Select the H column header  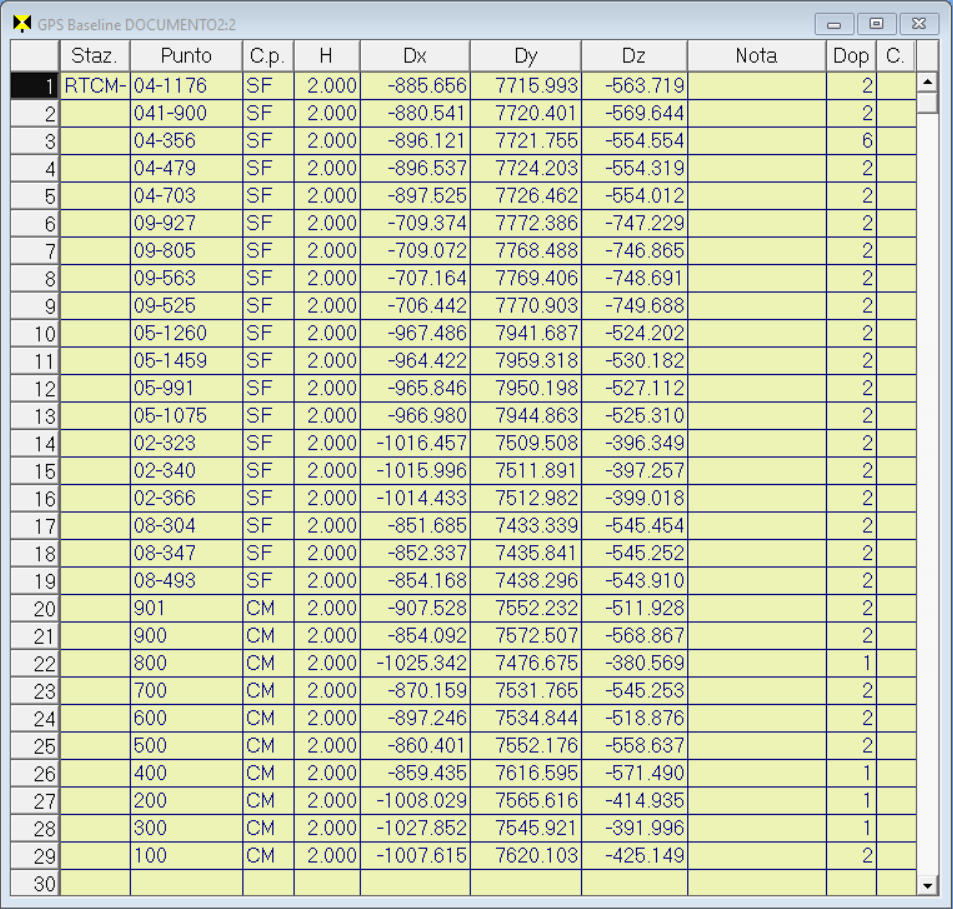pos(327,56)
